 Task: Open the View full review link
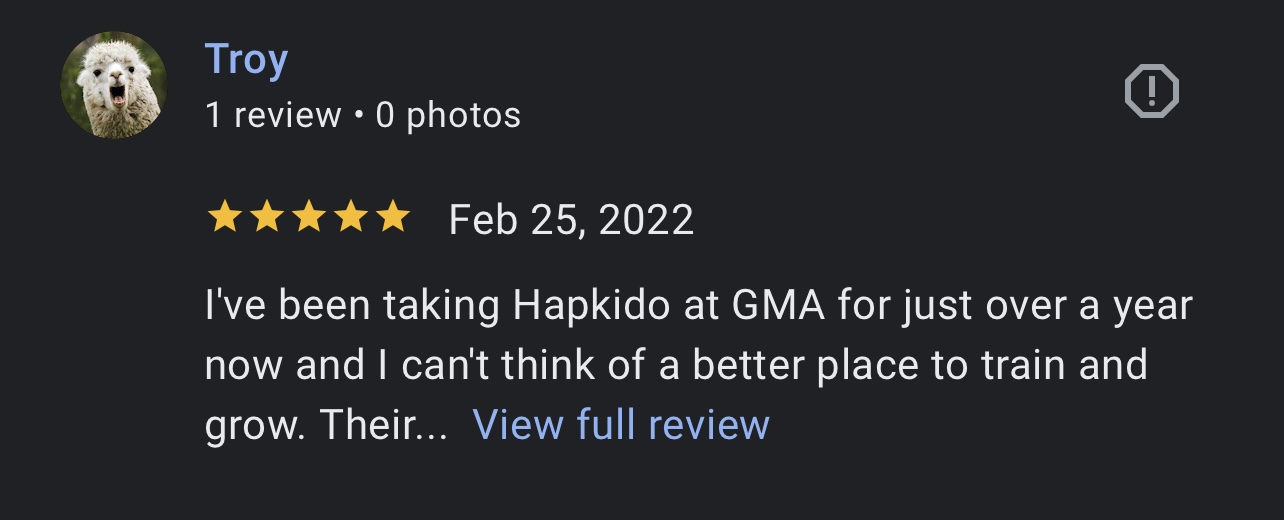coord(621,425)
